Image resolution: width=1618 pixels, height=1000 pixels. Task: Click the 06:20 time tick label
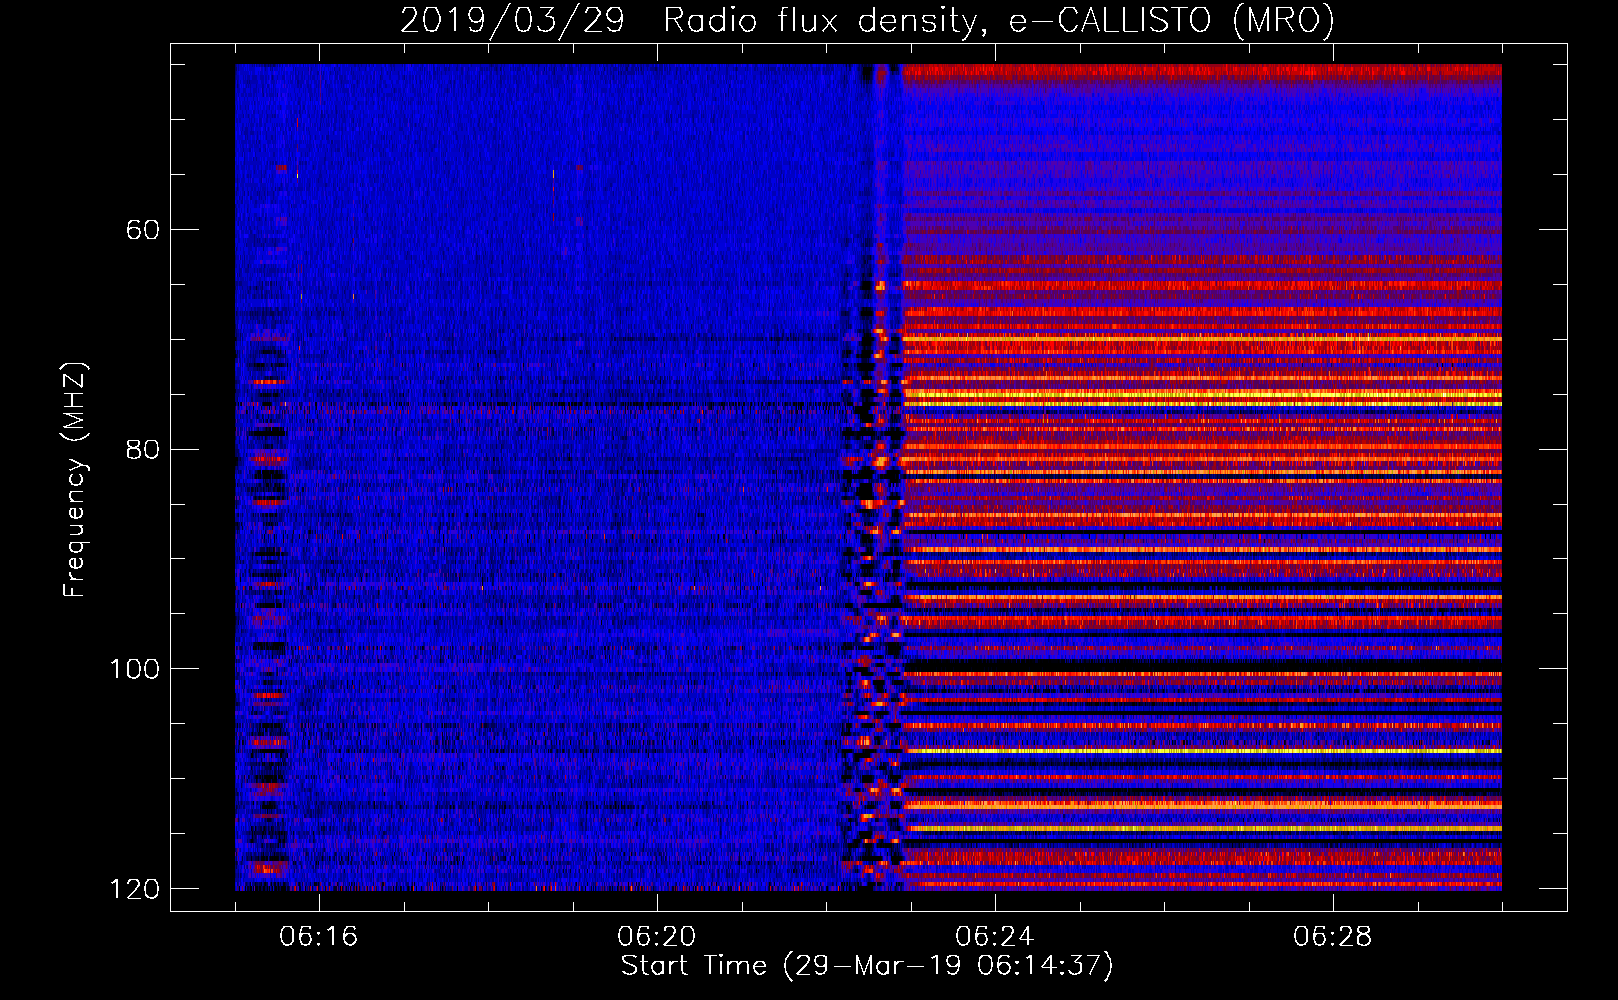pos(657,937)
